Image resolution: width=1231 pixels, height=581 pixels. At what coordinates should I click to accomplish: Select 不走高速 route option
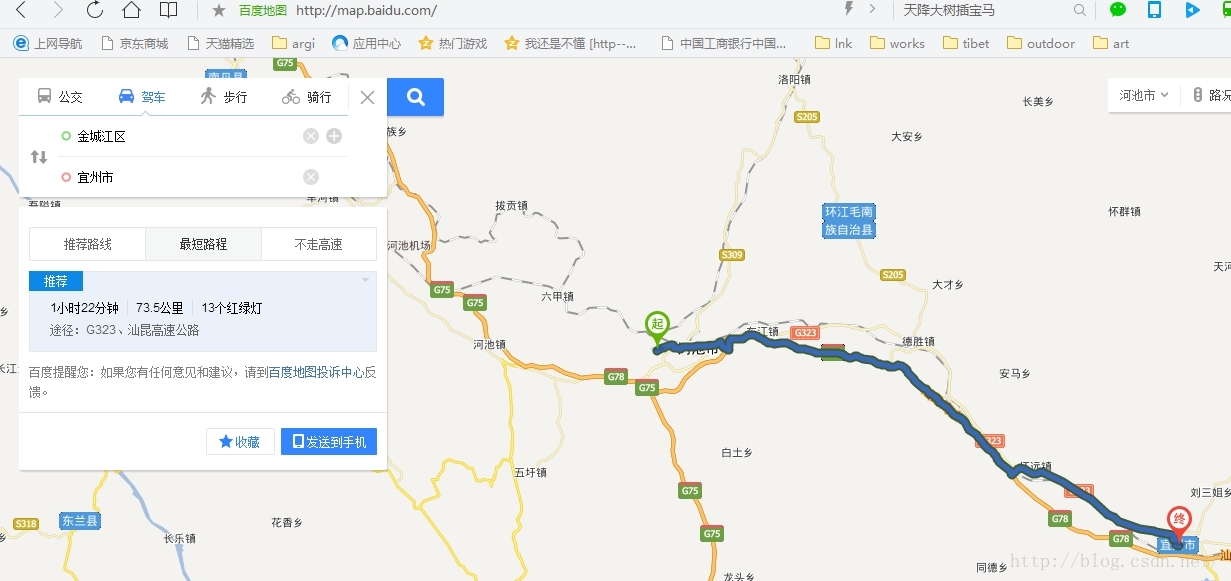pos(318,244)
